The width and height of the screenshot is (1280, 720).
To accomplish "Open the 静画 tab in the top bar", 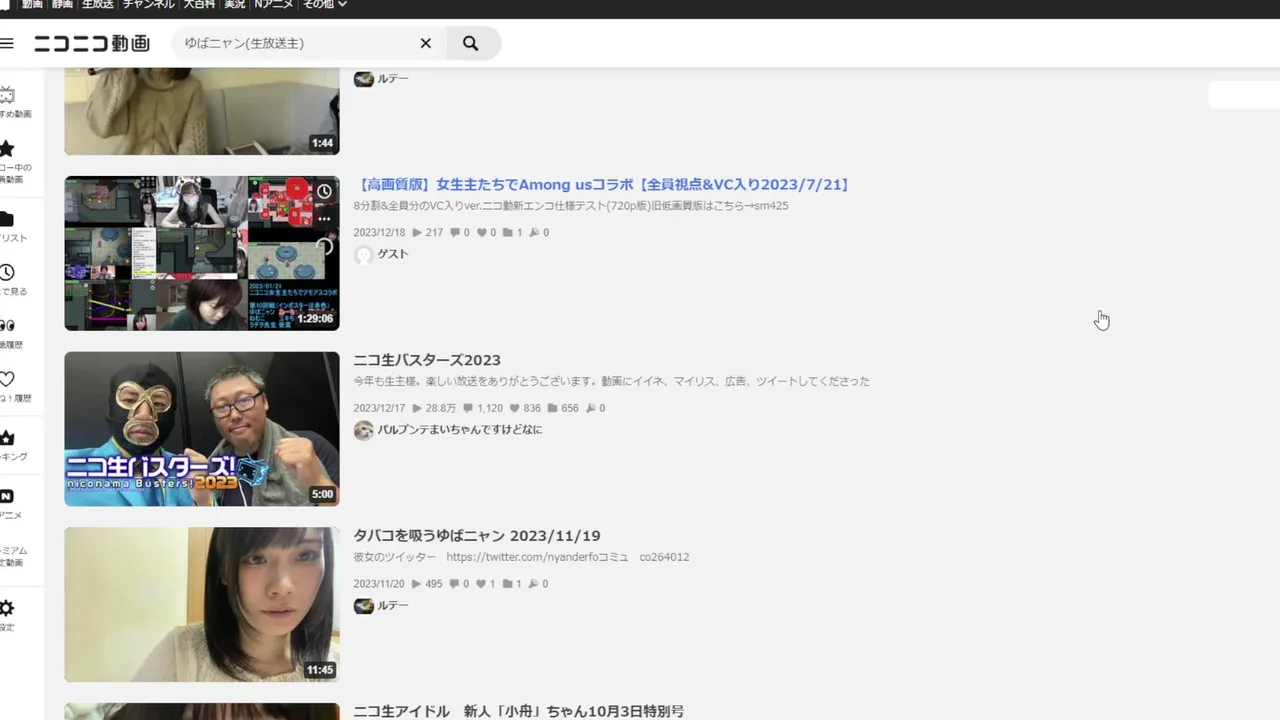I will click(x=63, y=5).
